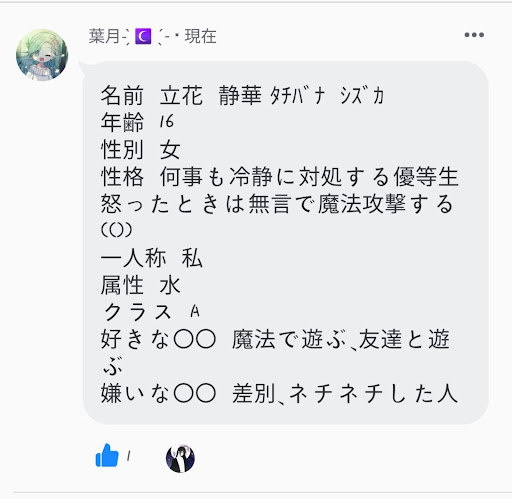Click the 性別 女 line in message

pos(140,150)
